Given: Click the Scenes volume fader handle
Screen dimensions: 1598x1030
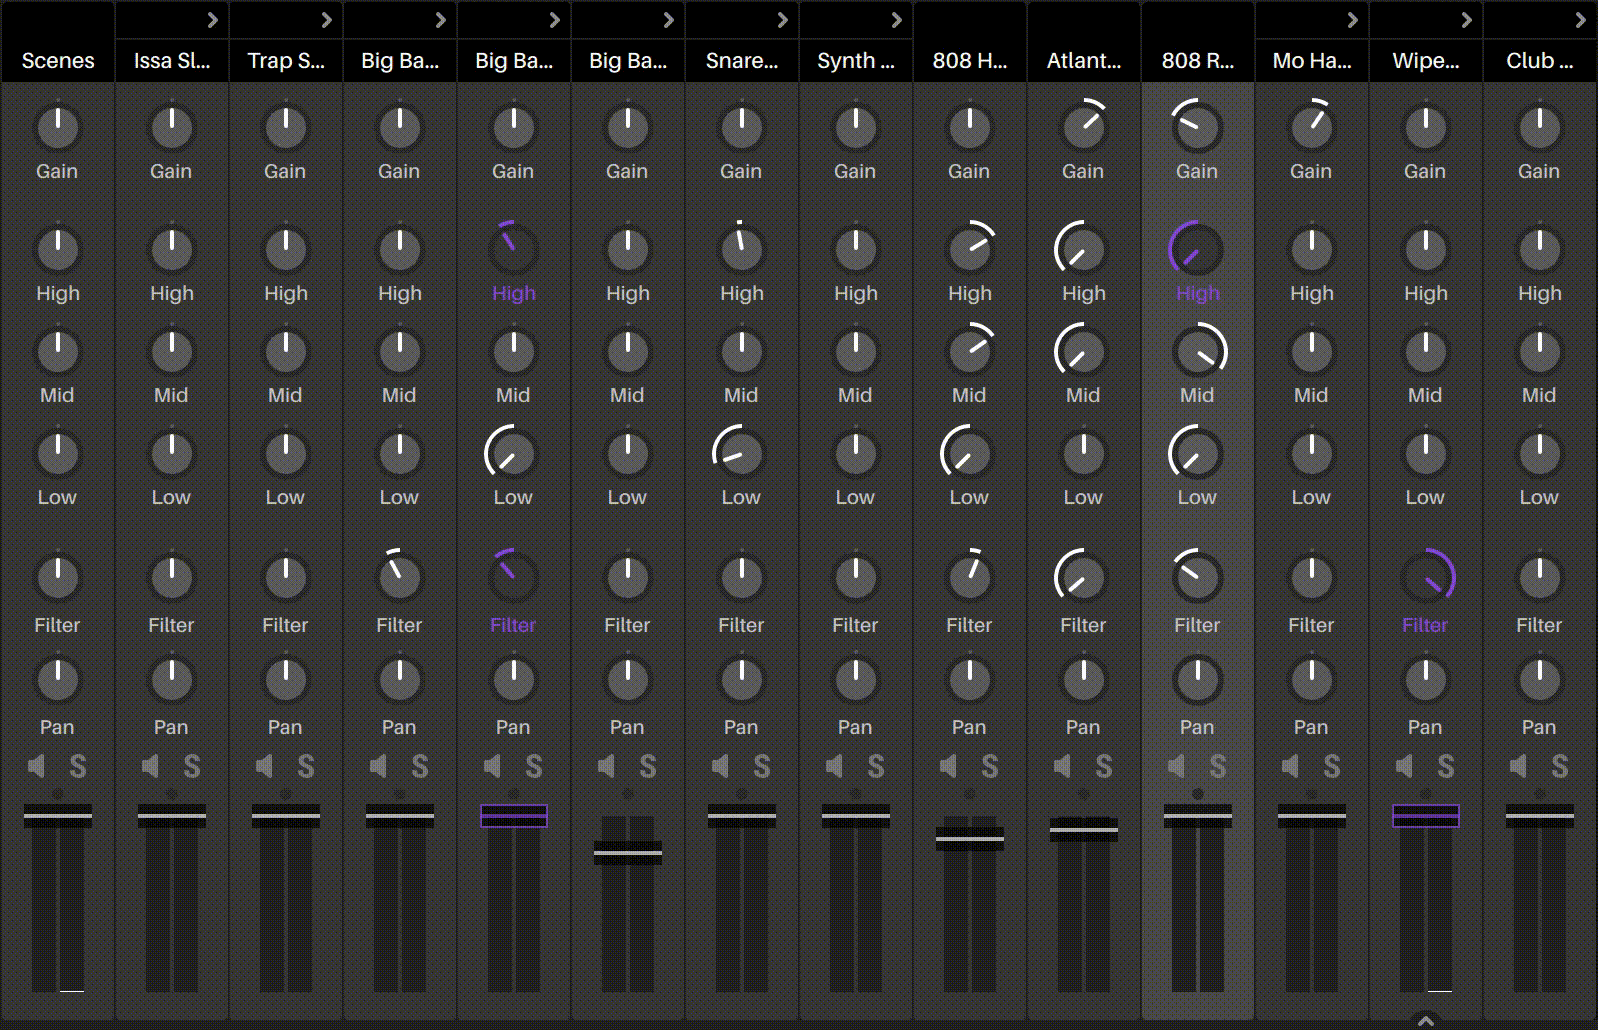Looking at the screenshot, I should pos(58,816).
